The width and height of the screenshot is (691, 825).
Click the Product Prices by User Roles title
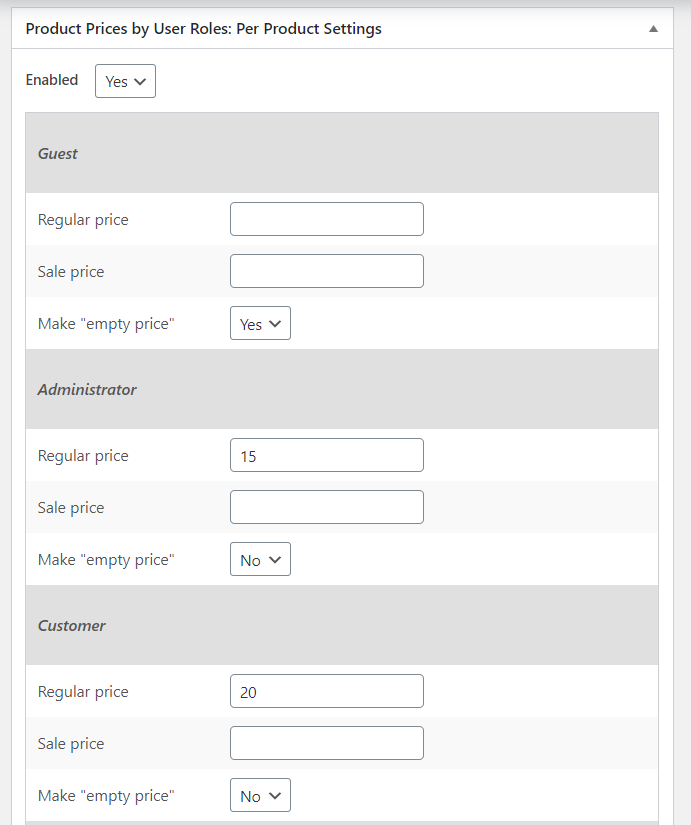(x=204, y=29)
